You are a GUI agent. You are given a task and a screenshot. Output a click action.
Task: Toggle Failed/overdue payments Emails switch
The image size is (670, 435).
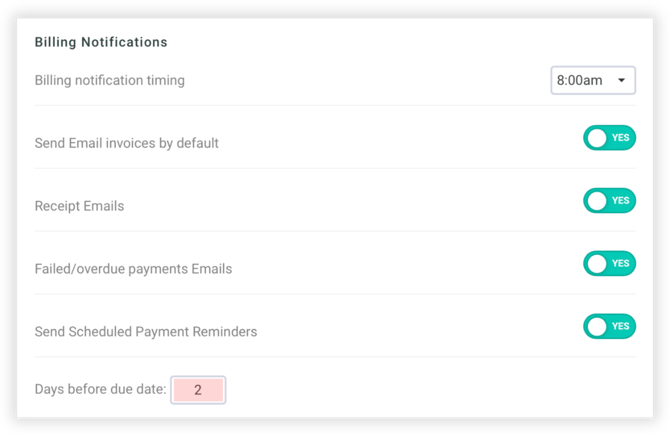click(609, 264)
